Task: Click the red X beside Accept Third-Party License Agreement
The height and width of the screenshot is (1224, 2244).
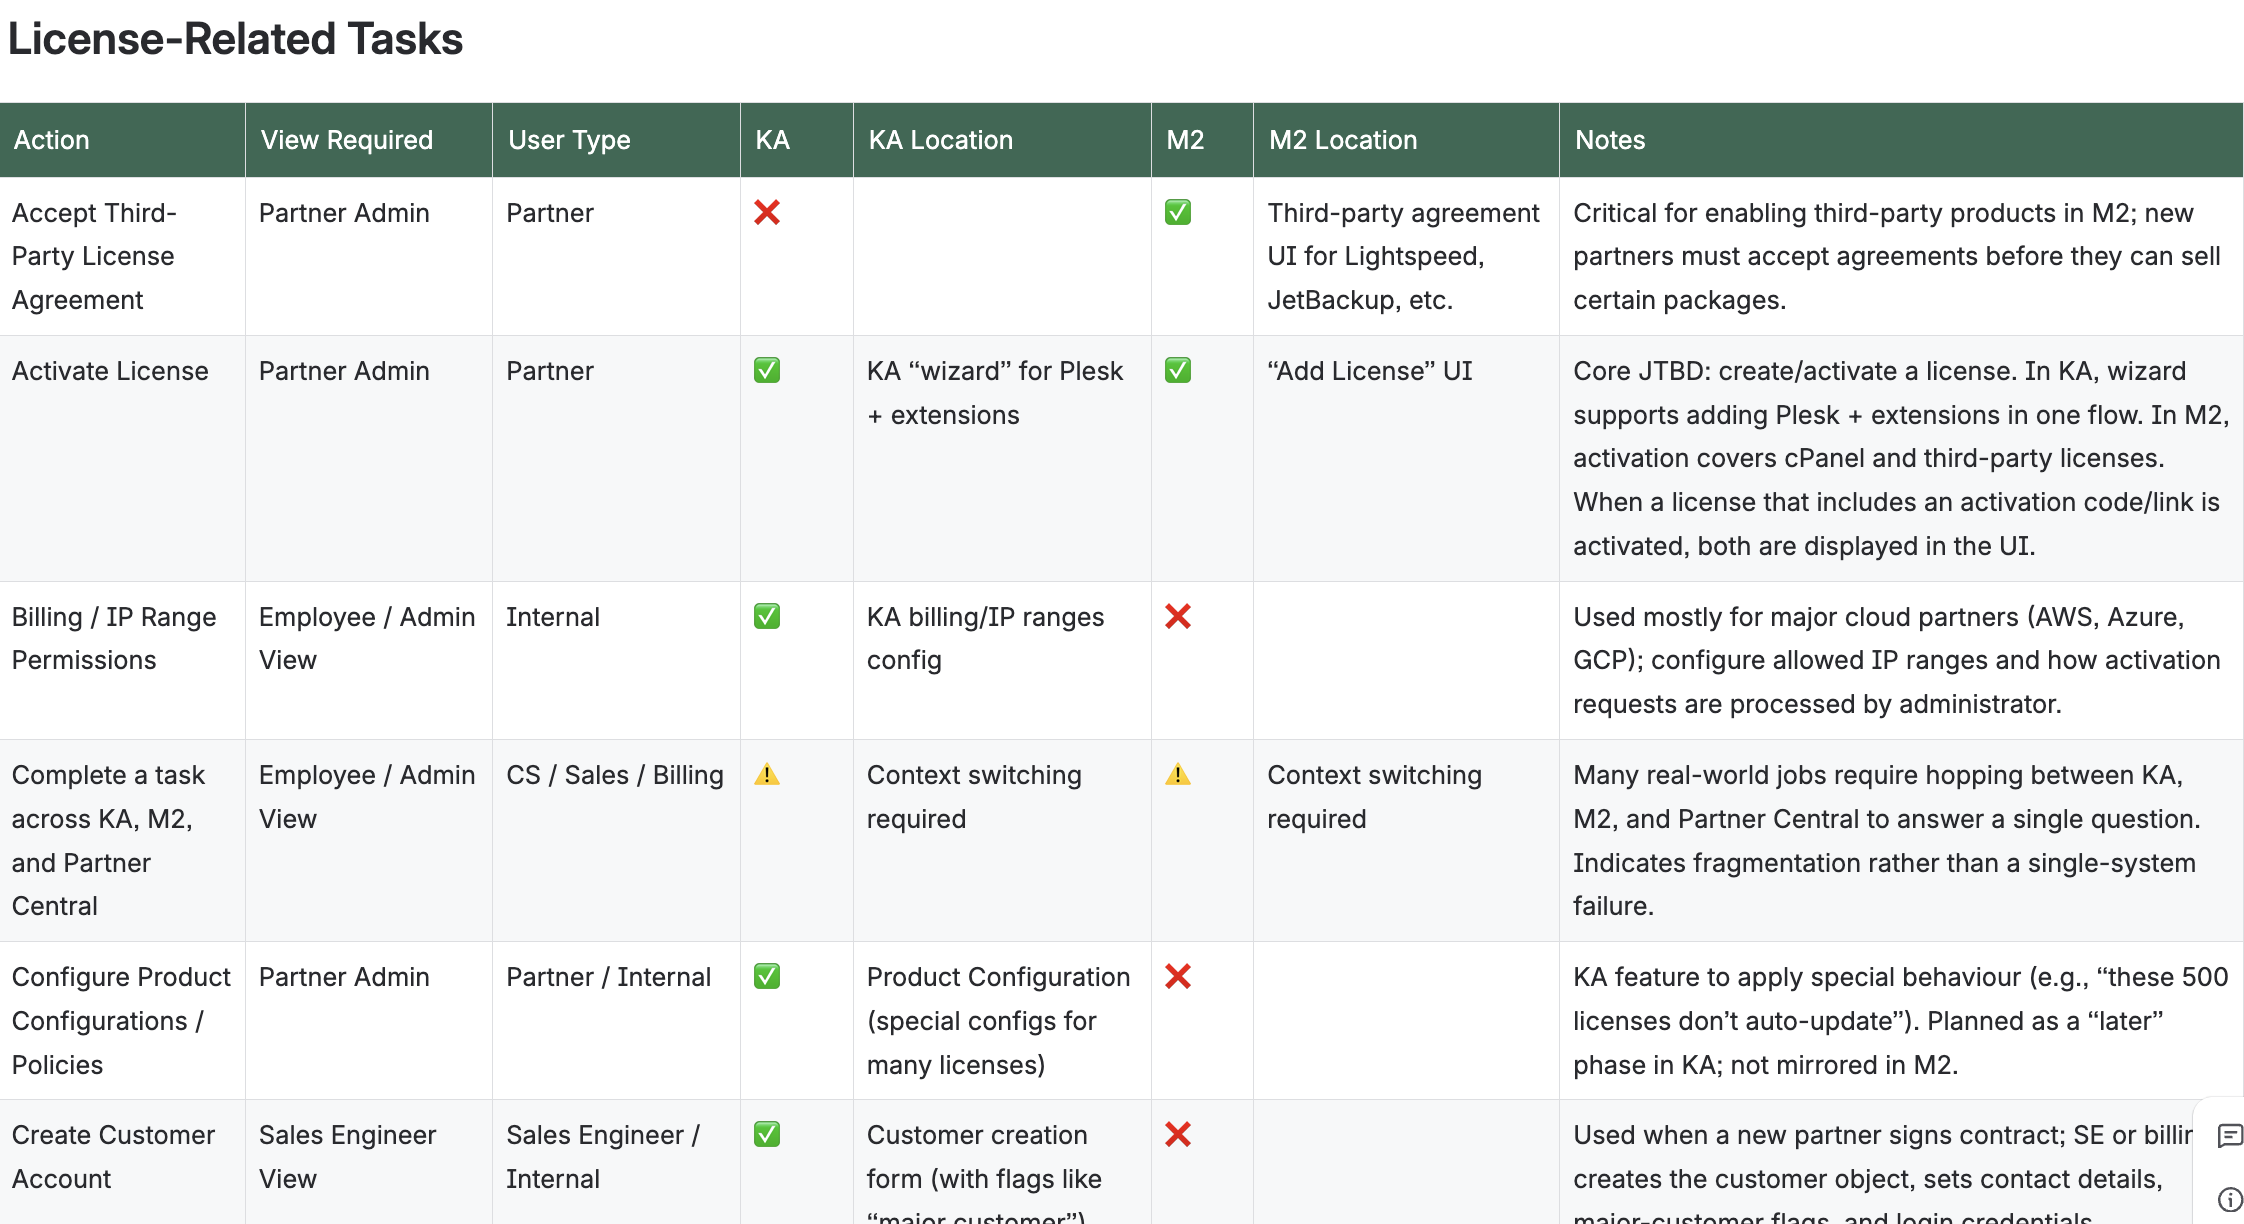Action: click(x=766, y=213)
